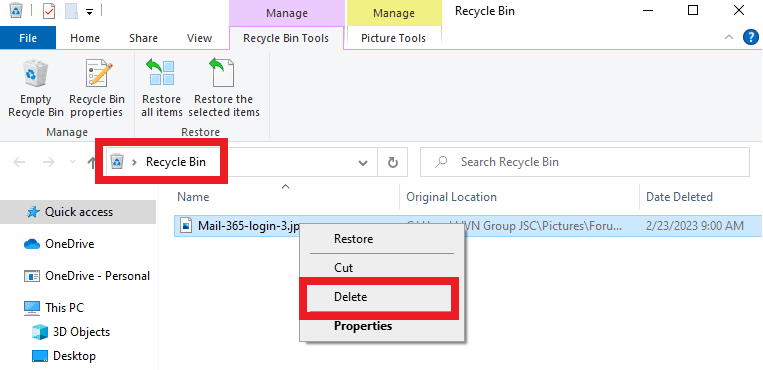Switch to the View ribbon tab
This screenshot has width=763, height=370.
pos(199,38)
